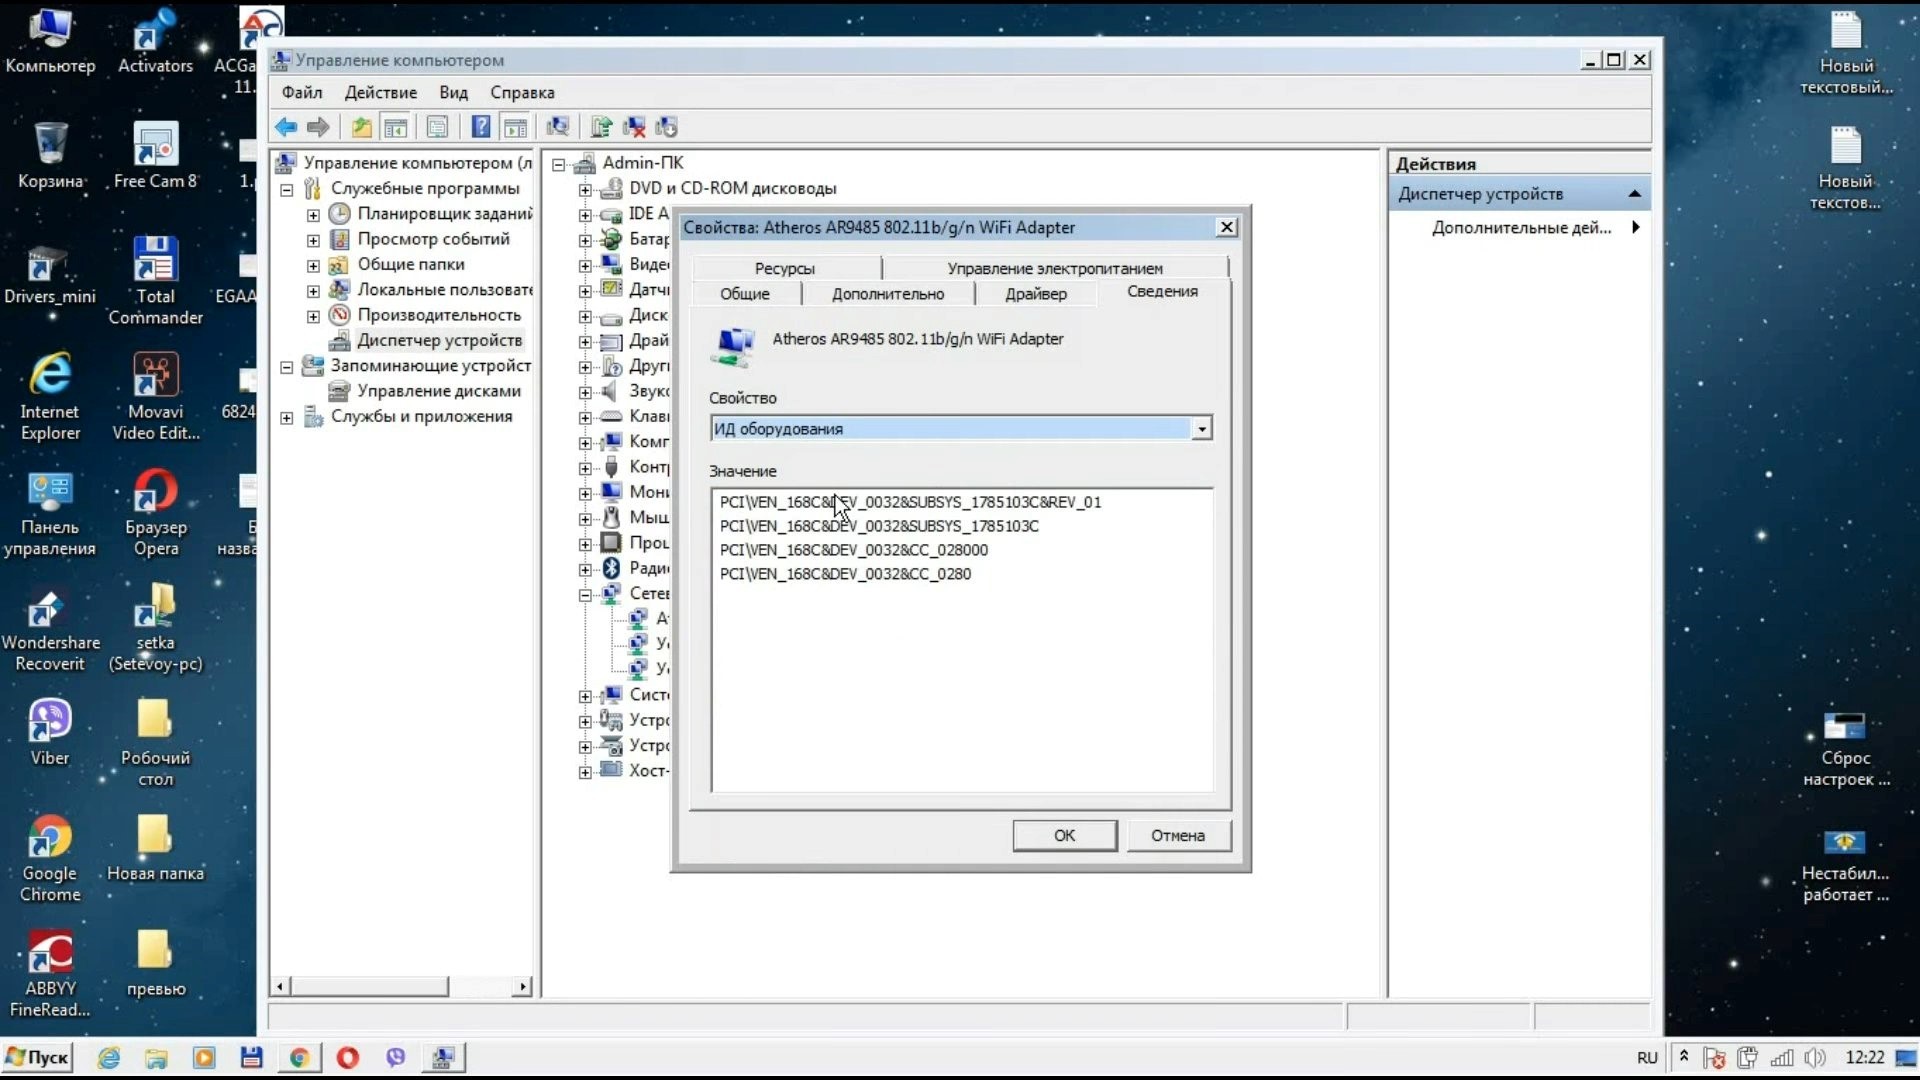Click the Properties sheet toolbar icon
1920x1080 pixels.
pyautogui.click(x=437, y=127)
